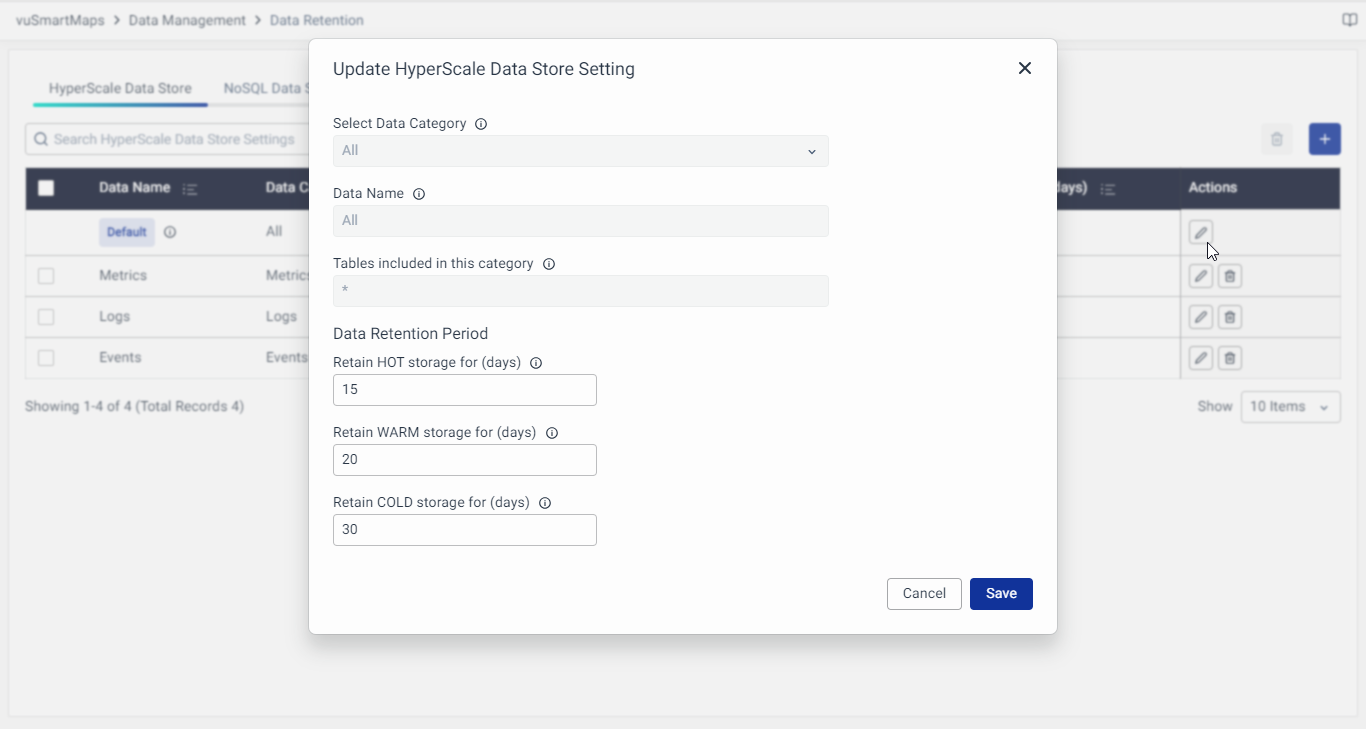Click the info icon beside Select Data Category
The width and height of the screenshot is (1366, 729).
(x=481, y=124)
